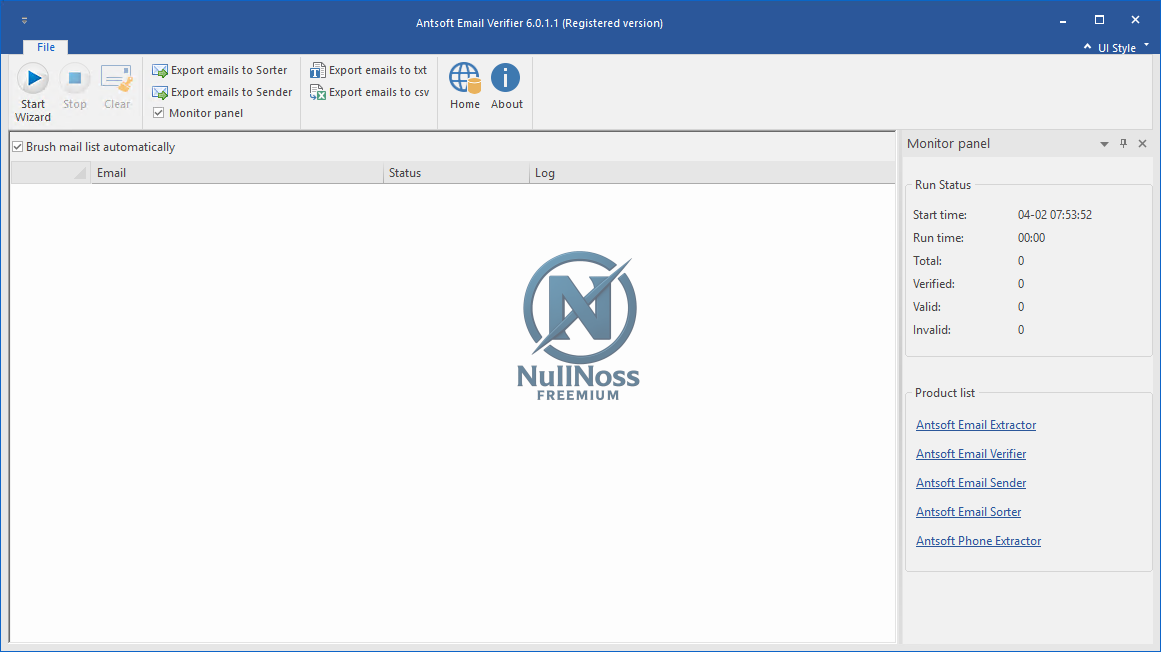Select the File ribbon tab
Viewport: 1161px width, 652px height.
pyautogui.click(x=46, y=47)
